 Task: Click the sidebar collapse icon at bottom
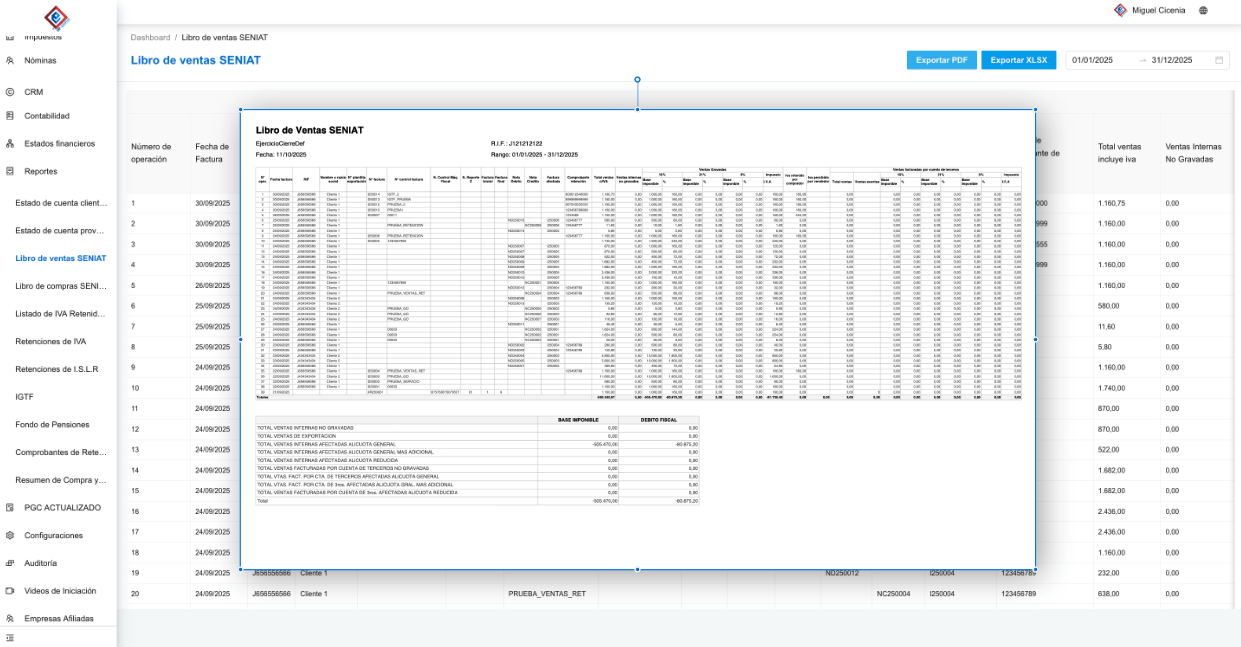click(10, 637)
